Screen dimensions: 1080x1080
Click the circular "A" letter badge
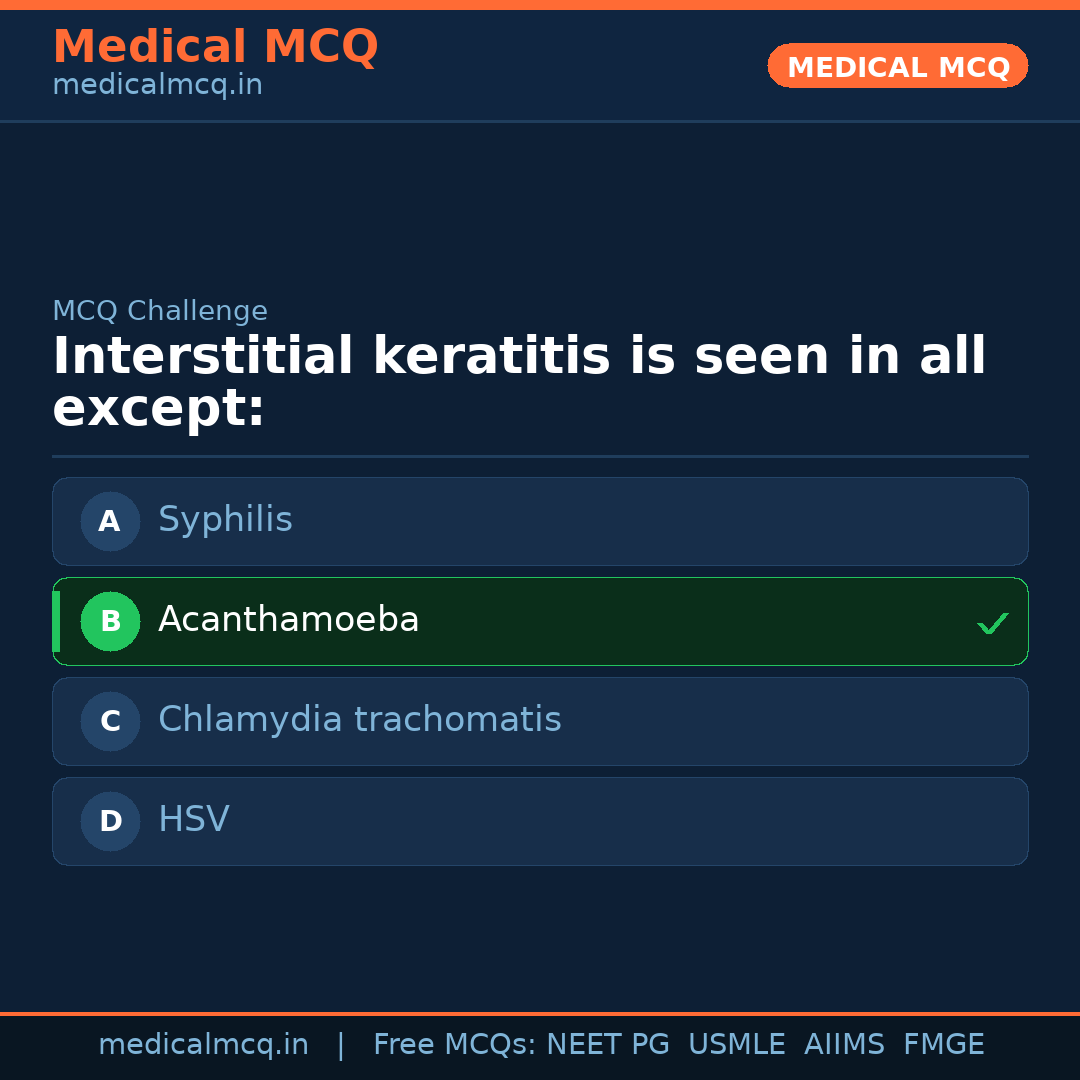[110, 521]
